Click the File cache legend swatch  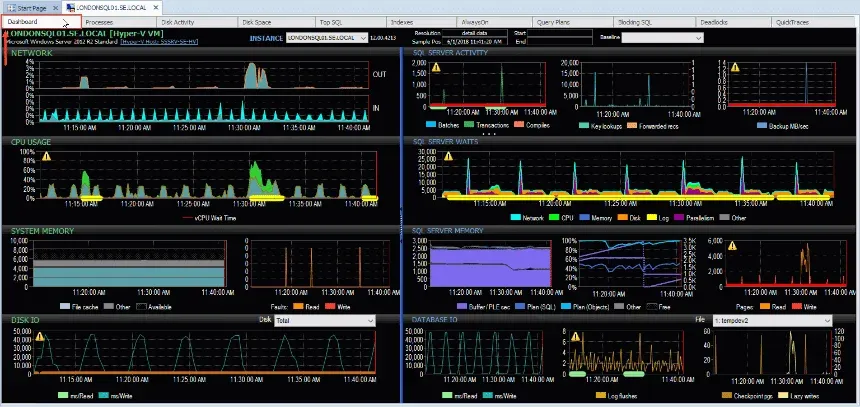click(64, 307)
